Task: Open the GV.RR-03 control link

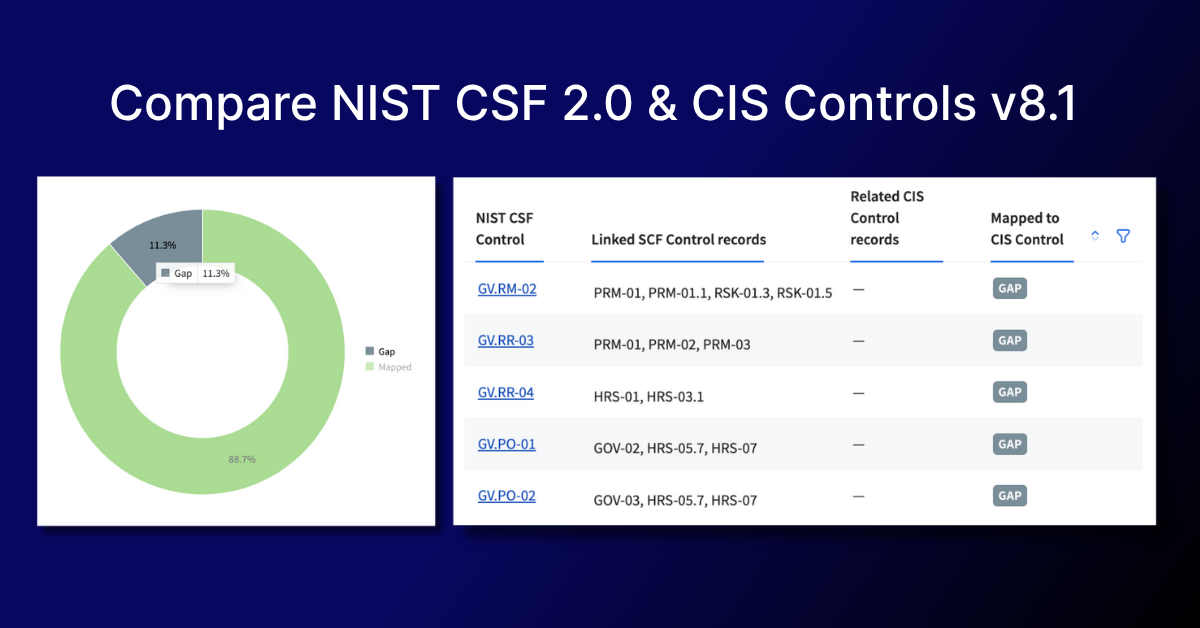Action: click(505, 341)
